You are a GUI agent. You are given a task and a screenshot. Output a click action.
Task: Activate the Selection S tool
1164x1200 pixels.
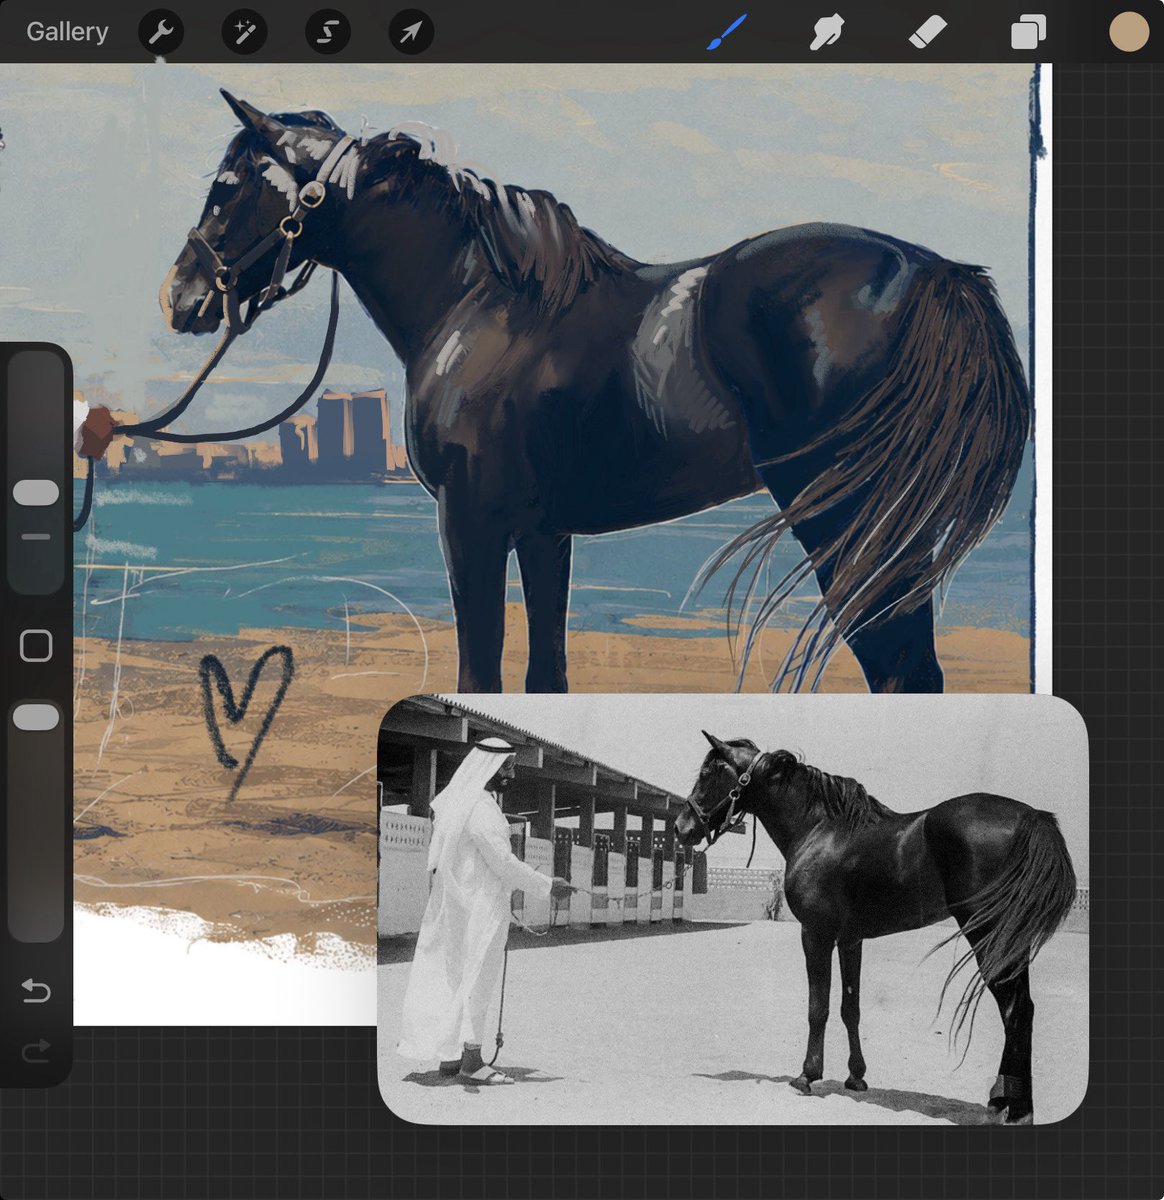point(327,33)
